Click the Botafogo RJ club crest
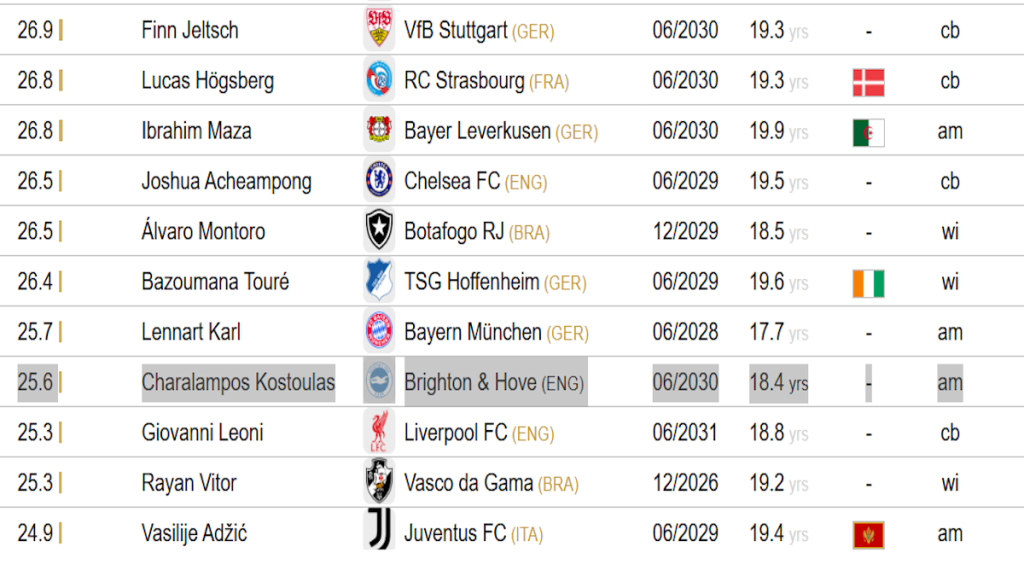 379,232
